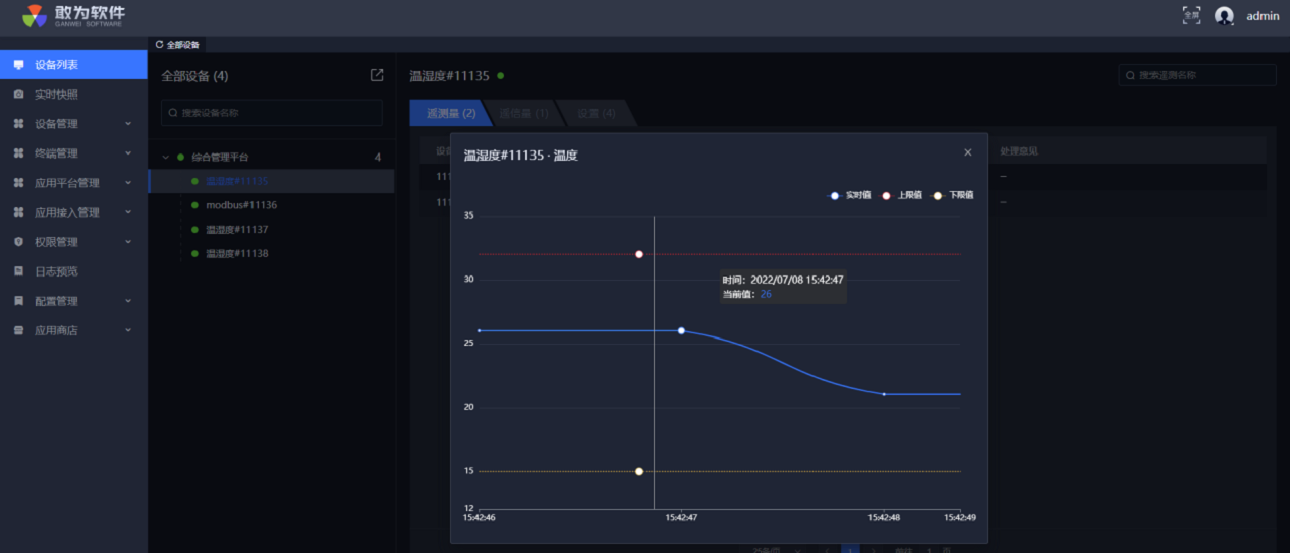Click the 实时快照 camera icon
Screen dimensions: 1290x553
coord(18,94)
